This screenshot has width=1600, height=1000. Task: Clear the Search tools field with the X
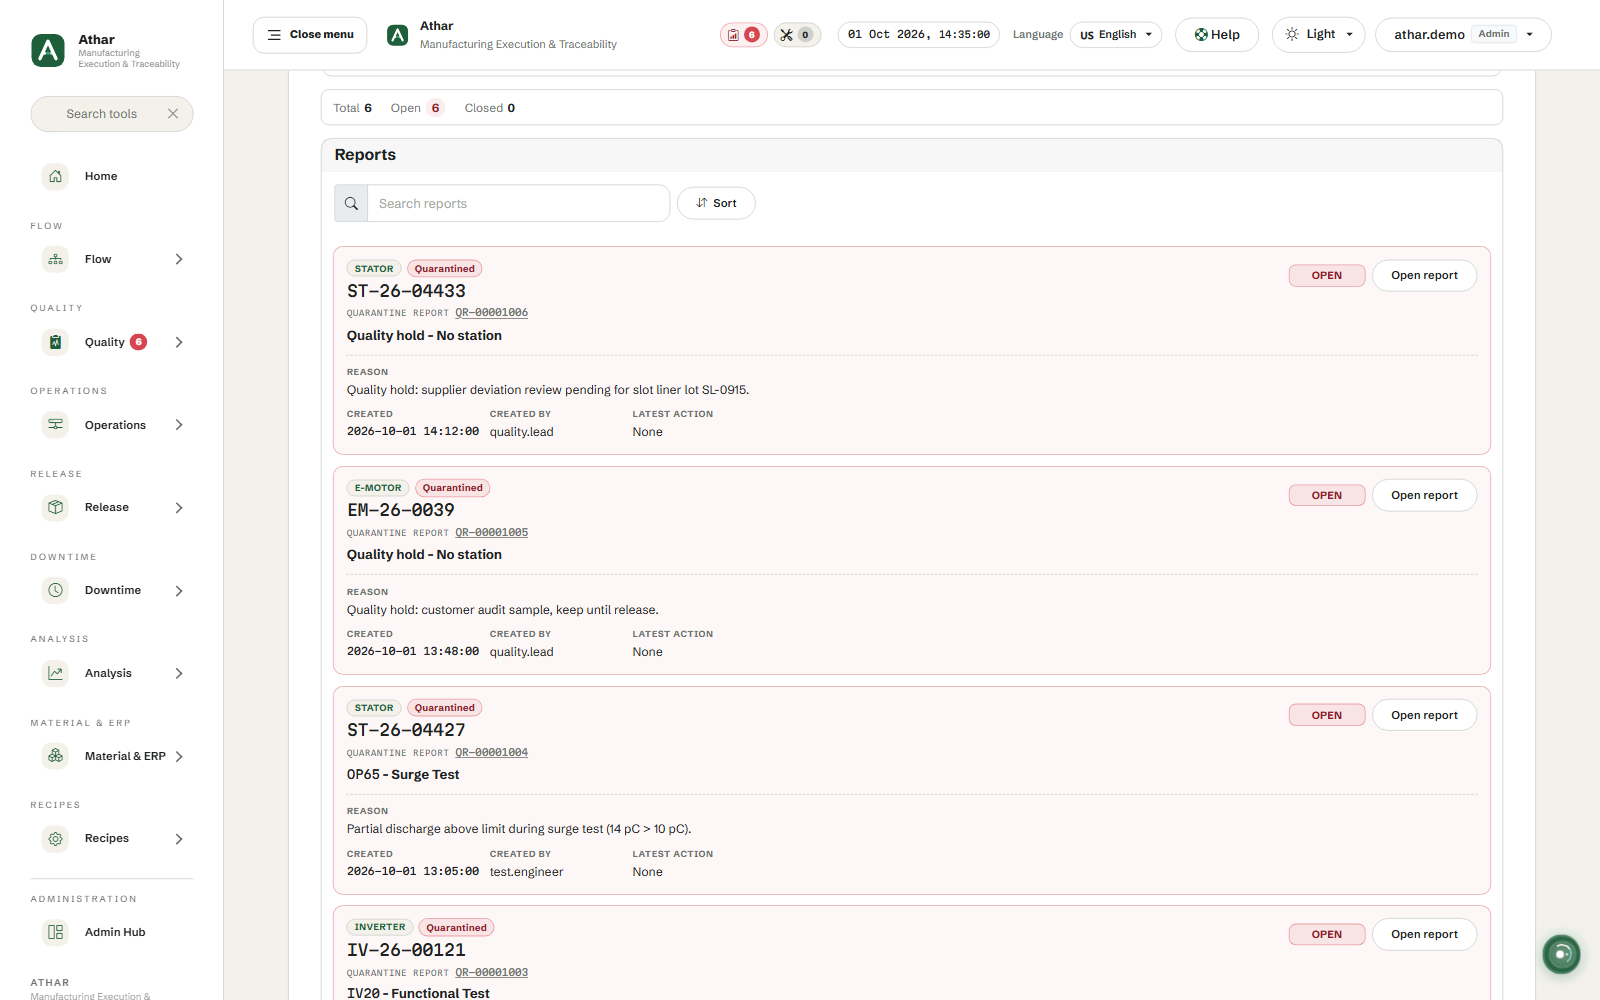pos(173,114)
